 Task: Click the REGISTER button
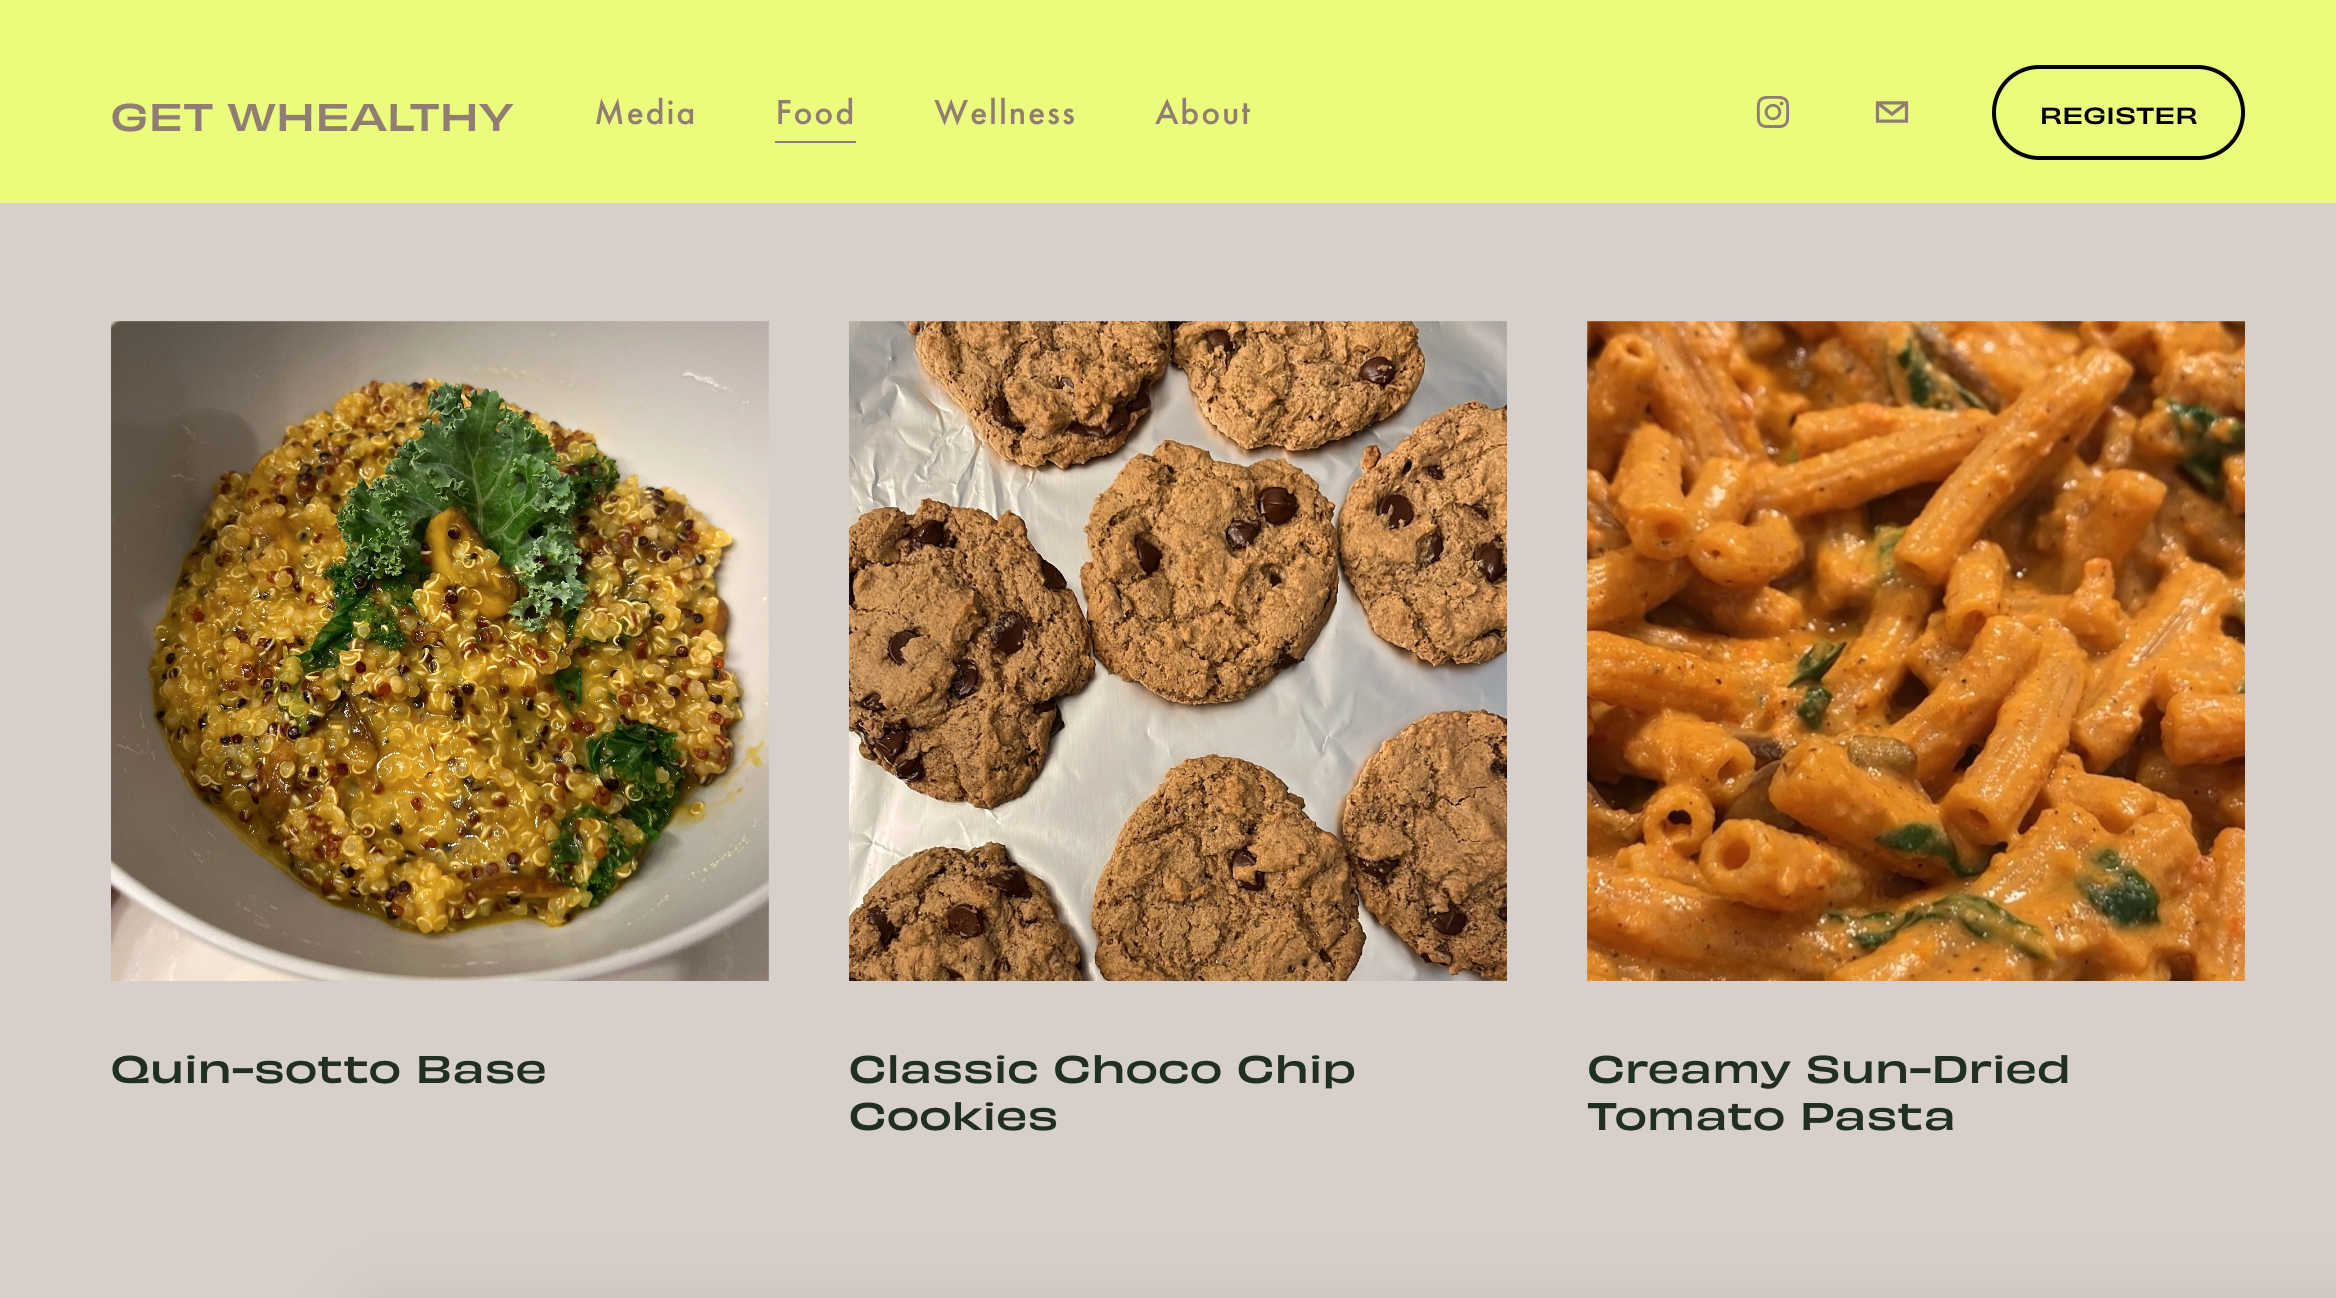pos(2118,113)
